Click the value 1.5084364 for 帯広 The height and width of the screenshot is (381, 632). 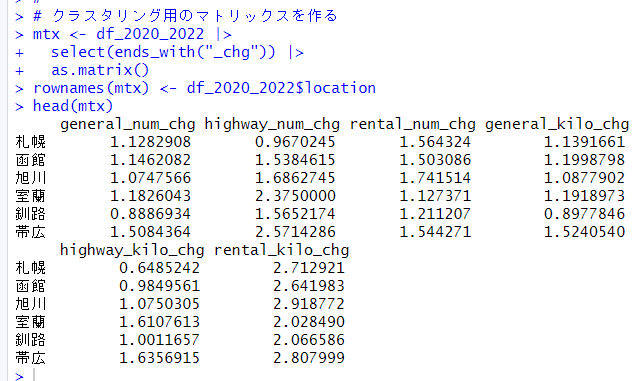[x=150, y=232]
